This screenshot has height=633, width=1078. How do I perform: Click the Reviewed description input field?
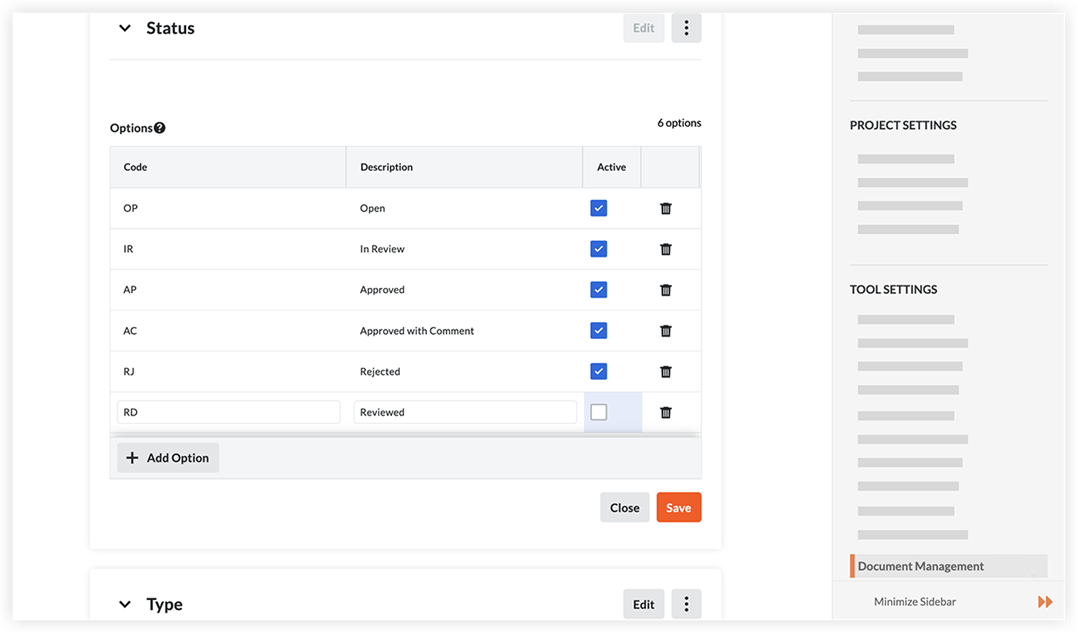click(465, 412)
